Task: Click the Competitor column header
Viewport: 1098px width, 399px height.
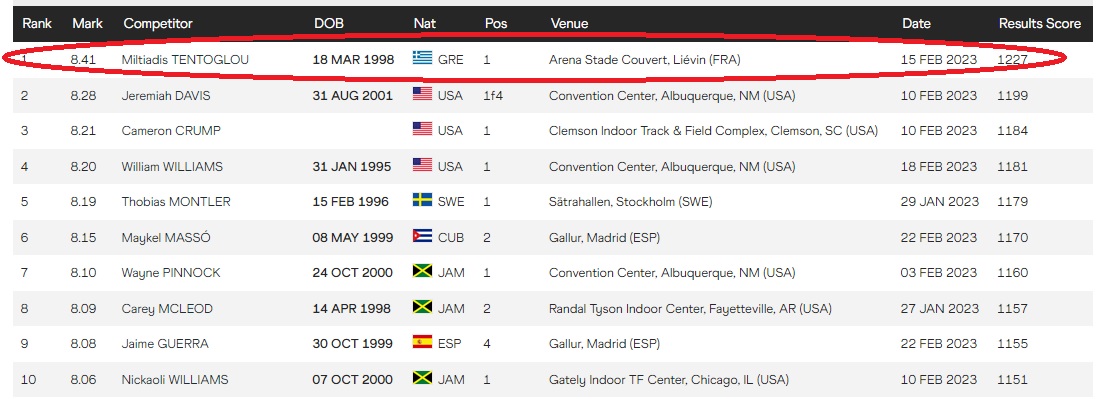Action: click(x=158, y=24)
